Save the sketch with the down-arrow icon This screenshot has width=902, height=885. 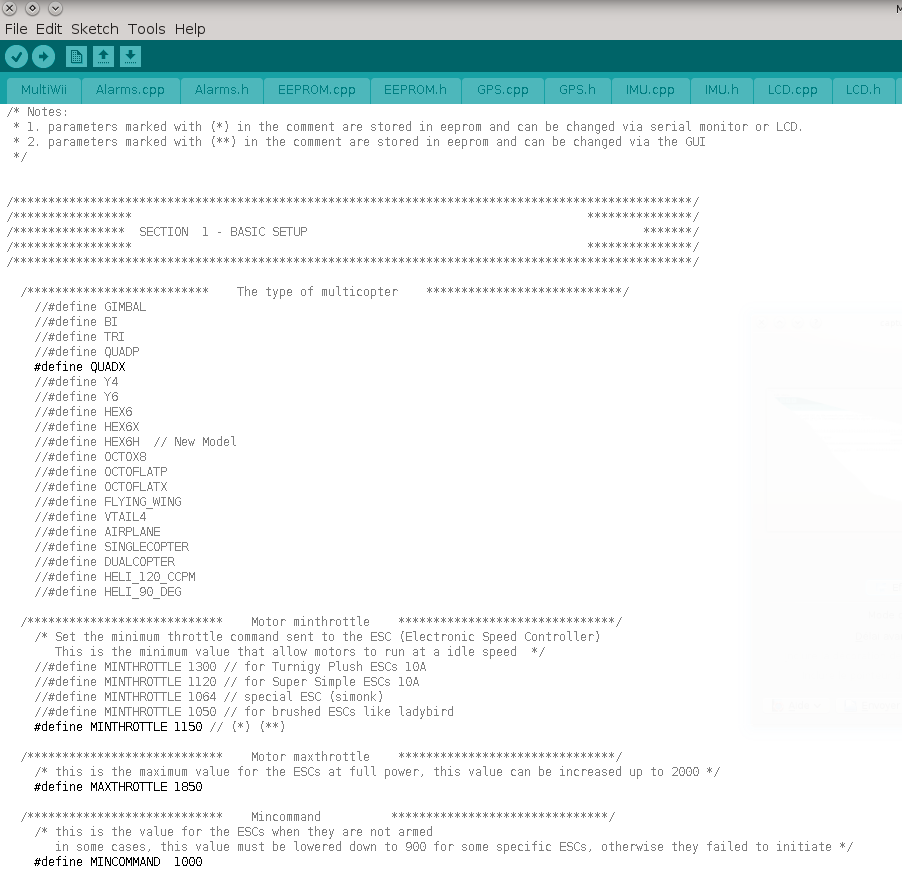click(130, 57)
